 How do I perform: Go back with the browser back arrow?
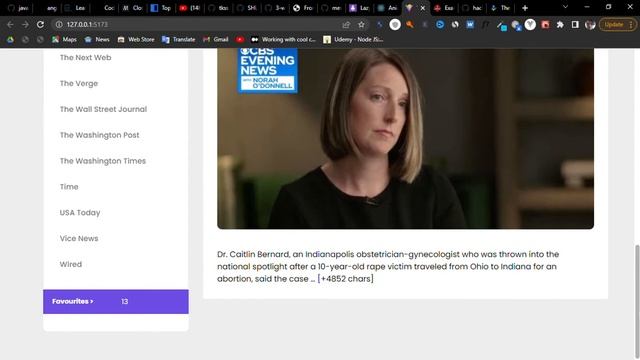tap(10, 24)
